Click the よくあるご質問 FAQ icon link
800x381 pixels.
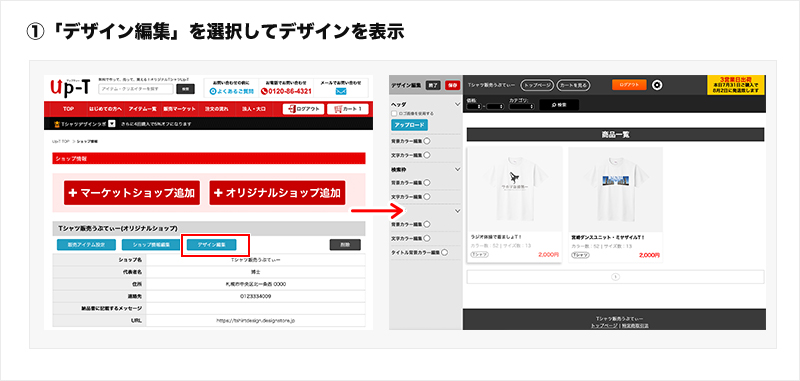coord(213,91)
